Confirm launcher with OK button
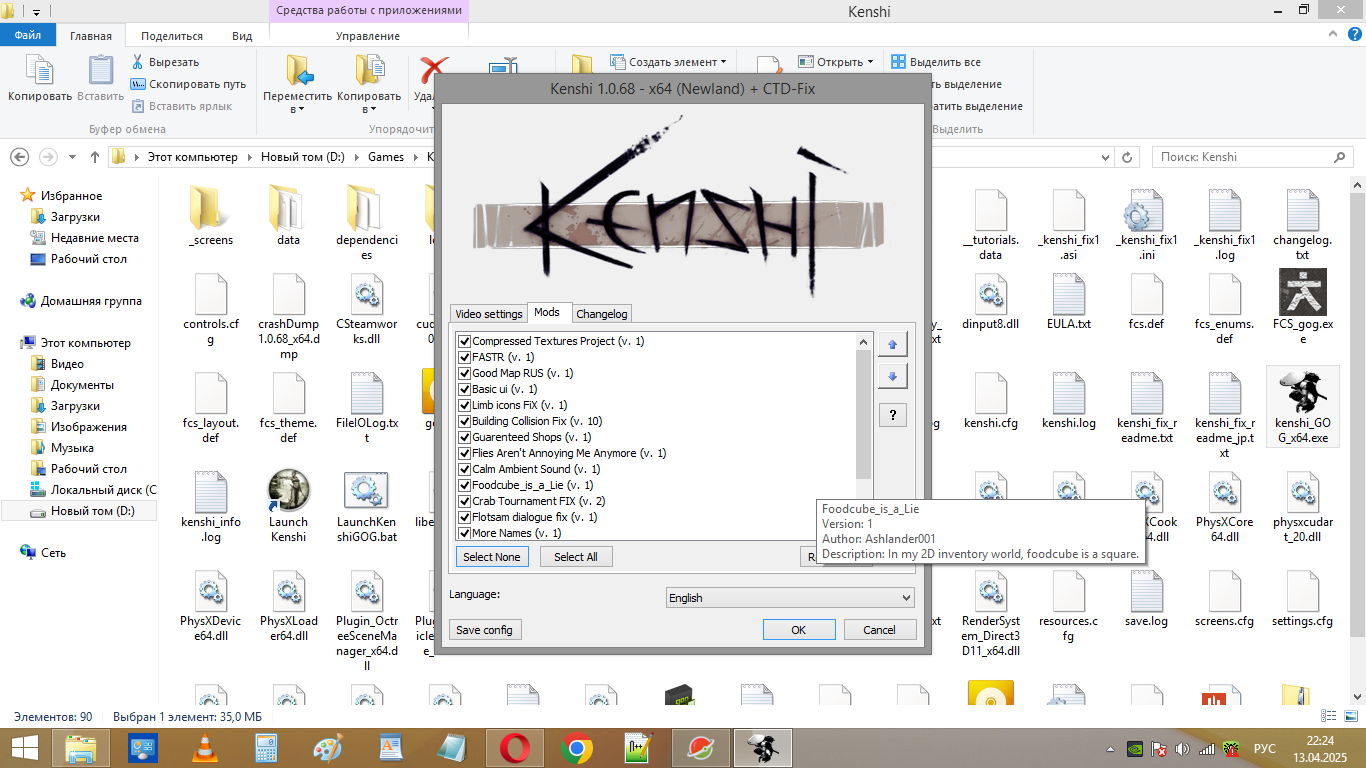 tap(799, 630)
